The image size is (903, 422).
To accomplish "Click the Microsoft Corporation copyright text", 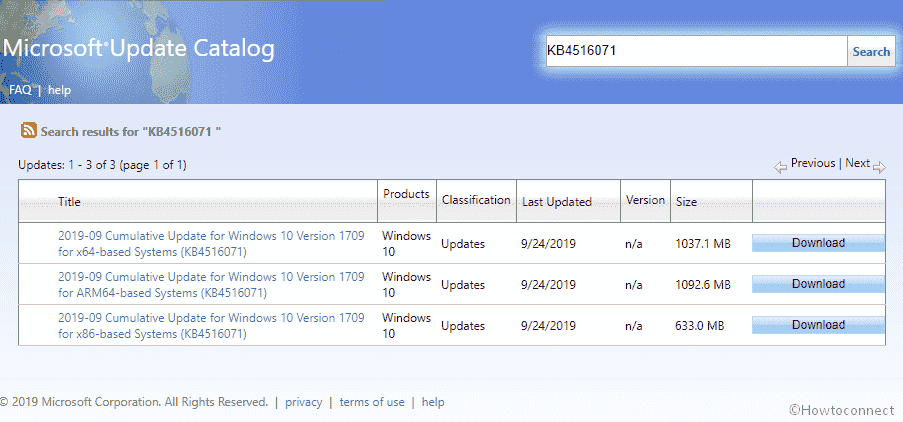I will coord(134,402).
